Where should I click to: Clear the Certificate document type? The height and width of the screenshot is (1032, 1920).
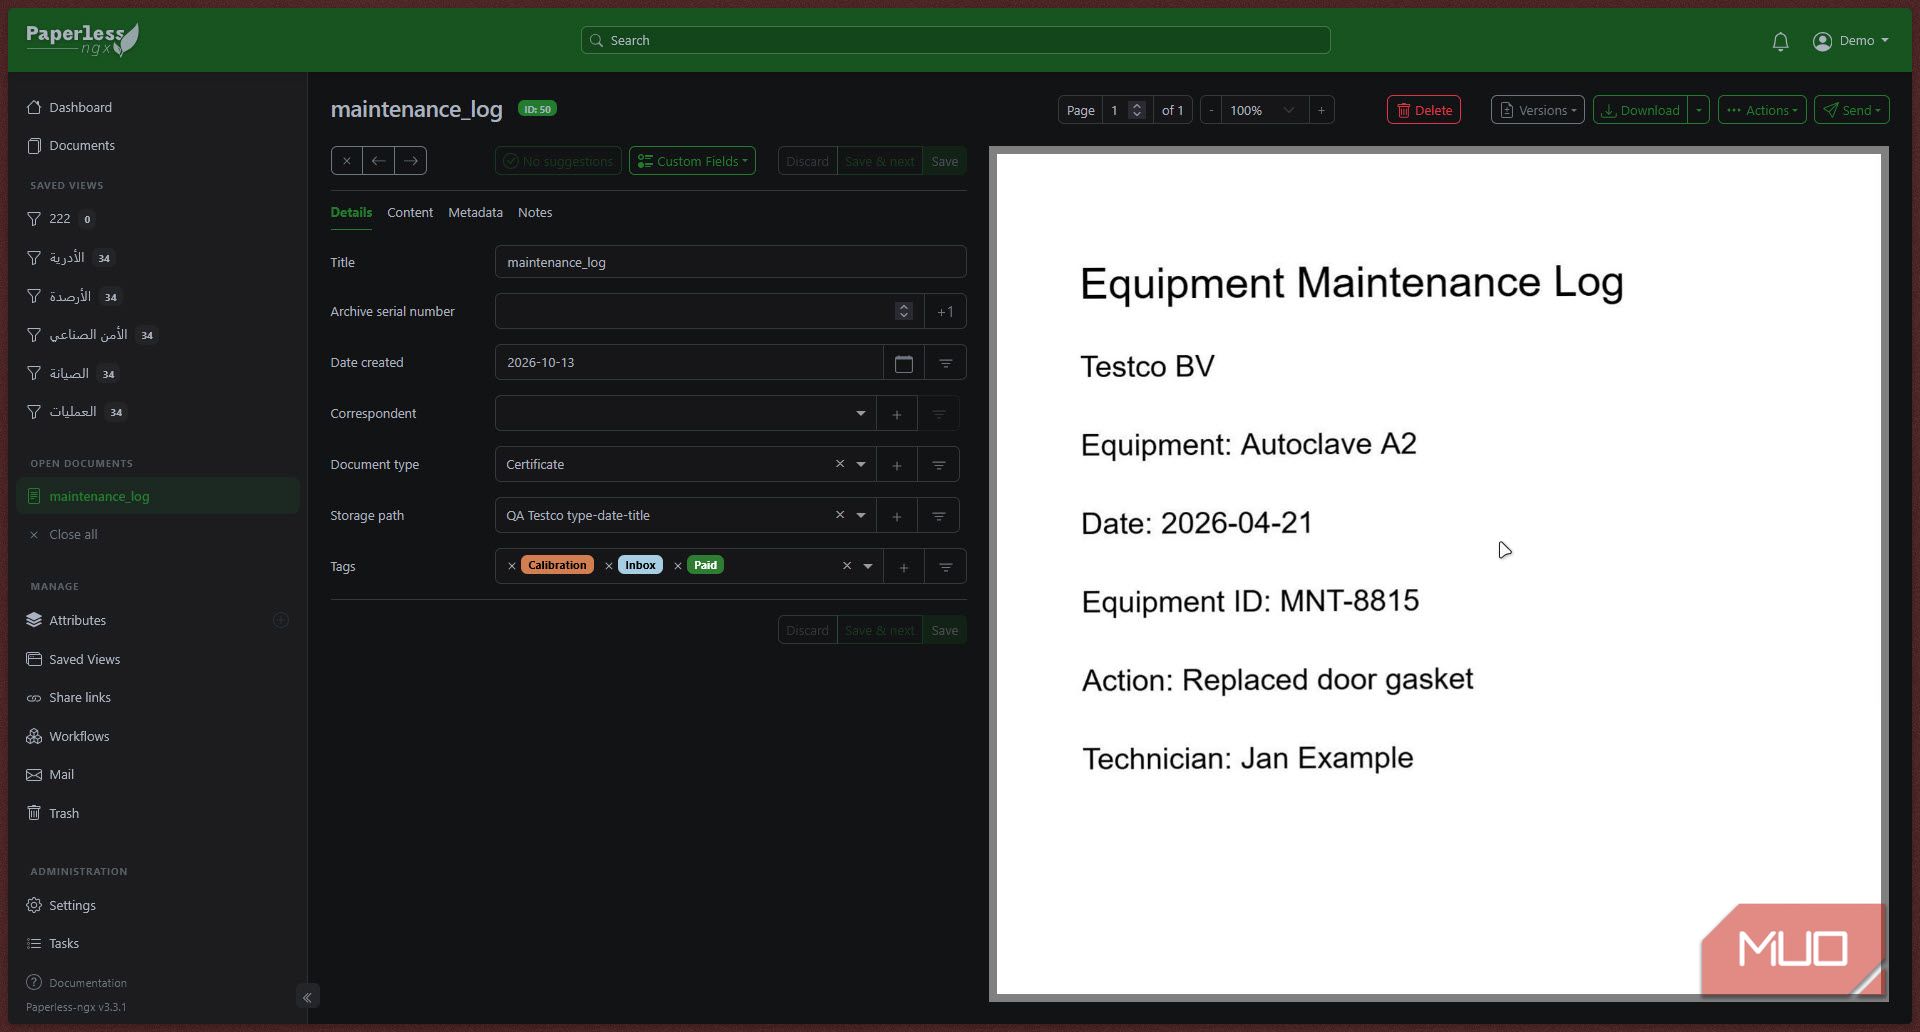840,464
